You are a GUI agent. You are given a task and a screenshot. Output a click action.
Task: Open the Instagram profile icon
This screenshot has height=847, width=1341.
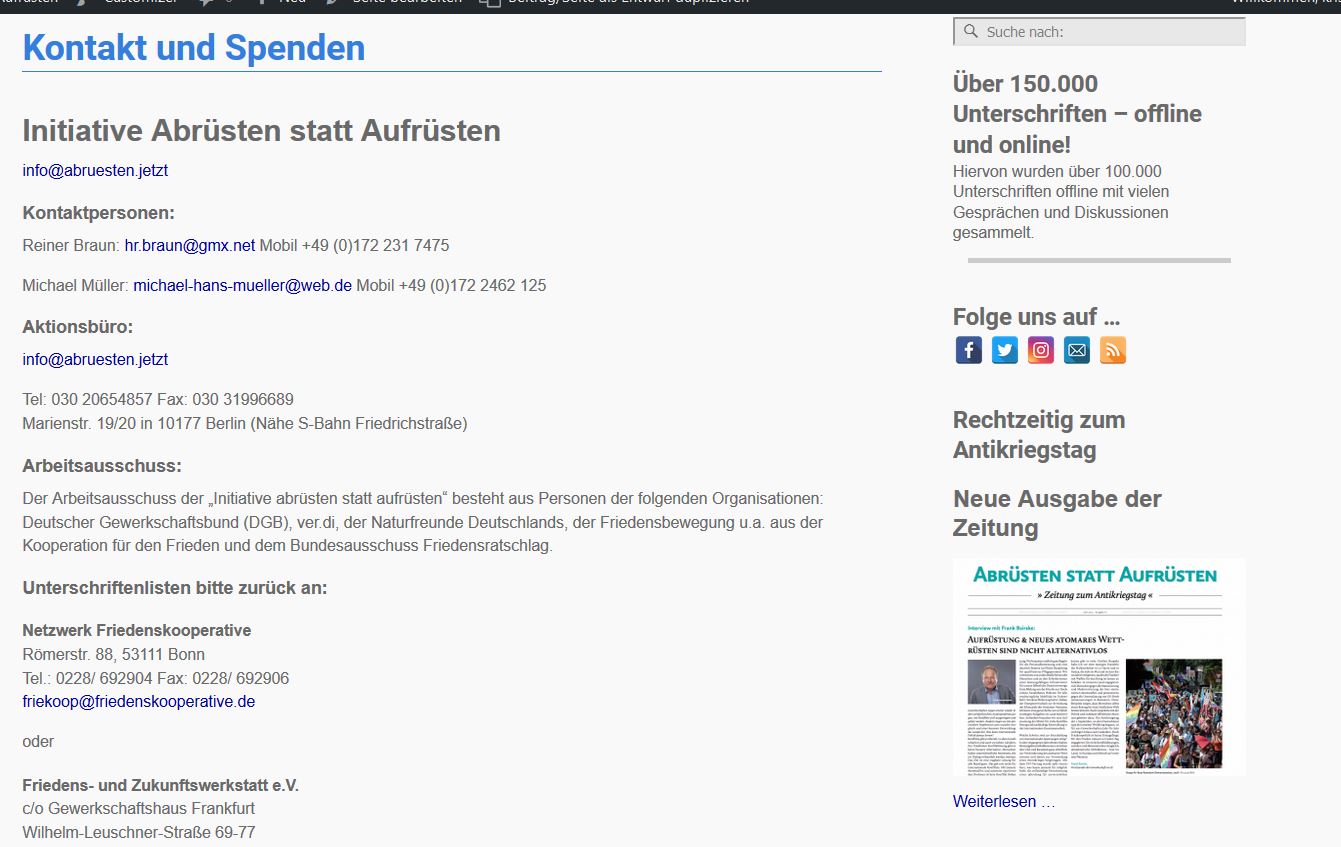1040,350
